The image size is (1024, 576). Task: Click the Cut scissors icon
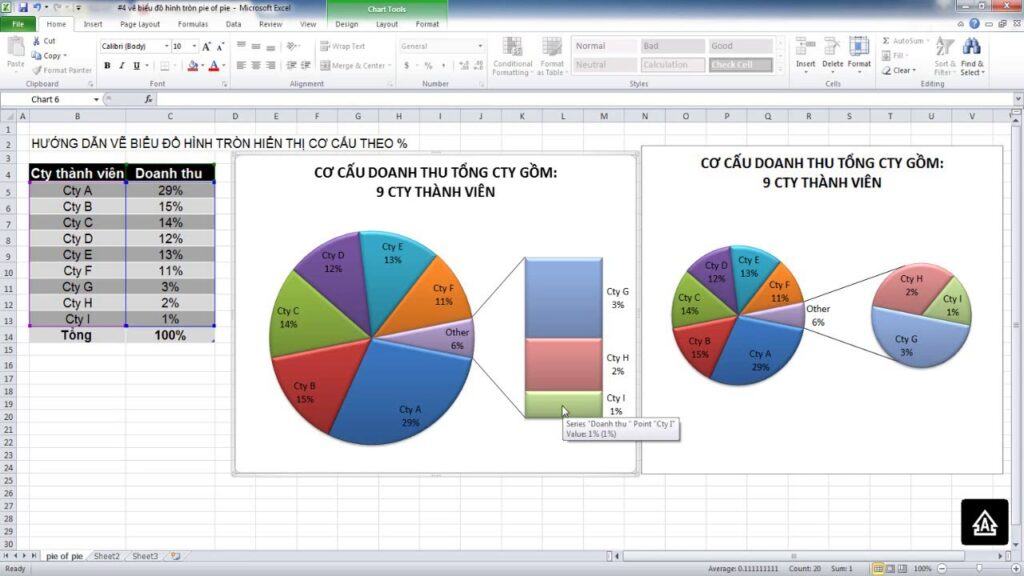37,40
